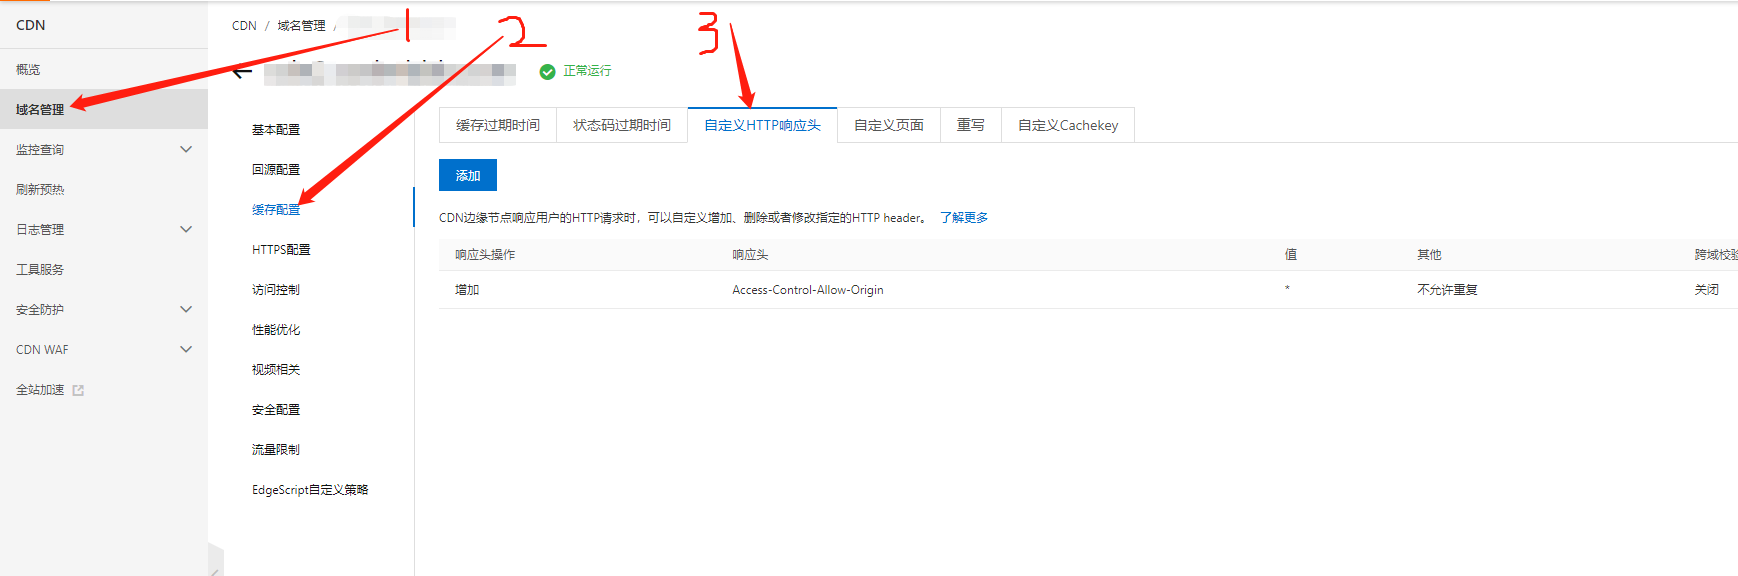1738x576 pixels.
Task: Open EdgeScript自定义策略 settings
Action: click(310, 489)
